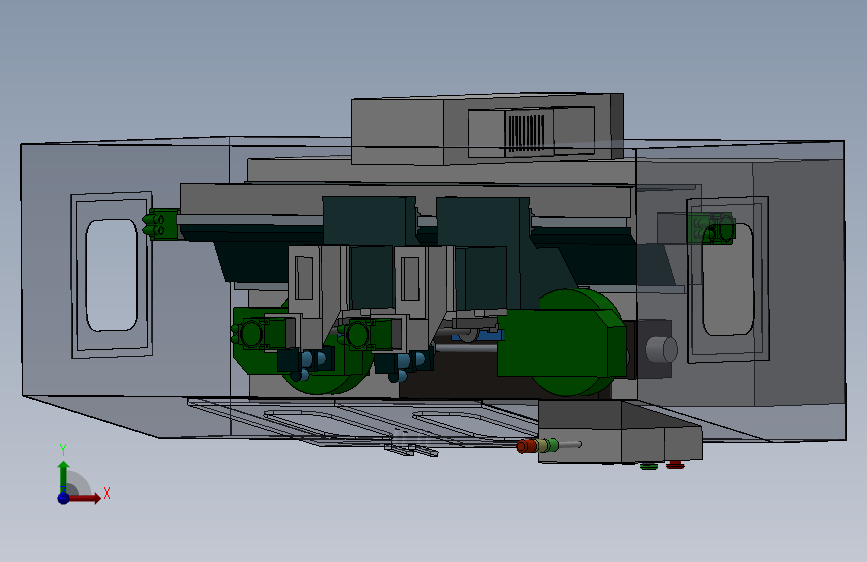
Task: Select the right enclosure door window
Action: pyautogui.click(x=728, y=279)
